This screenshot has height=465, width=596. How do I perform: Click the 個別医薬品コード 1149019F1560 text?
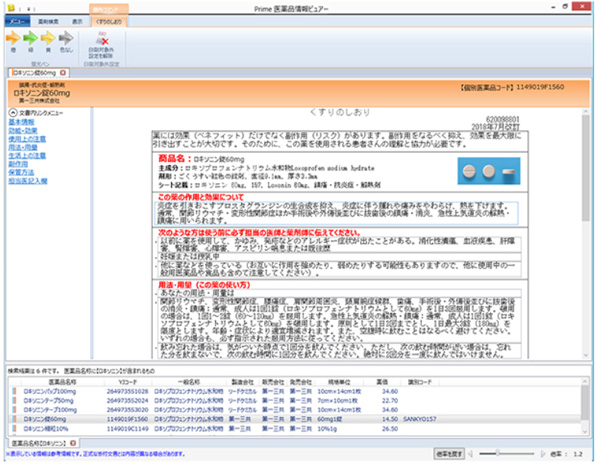pos(512,87)
